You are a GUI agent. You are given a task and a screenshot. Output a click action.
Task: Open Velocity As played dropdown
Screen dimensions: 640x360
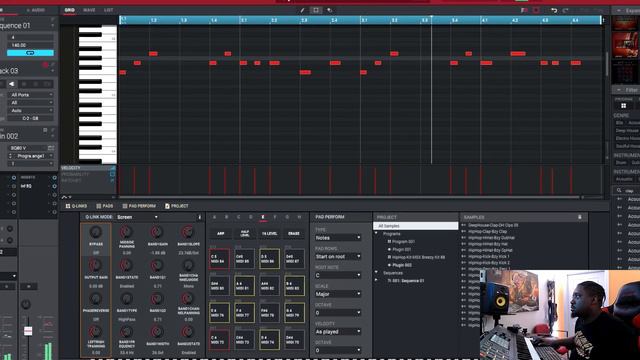pos(338,332)
